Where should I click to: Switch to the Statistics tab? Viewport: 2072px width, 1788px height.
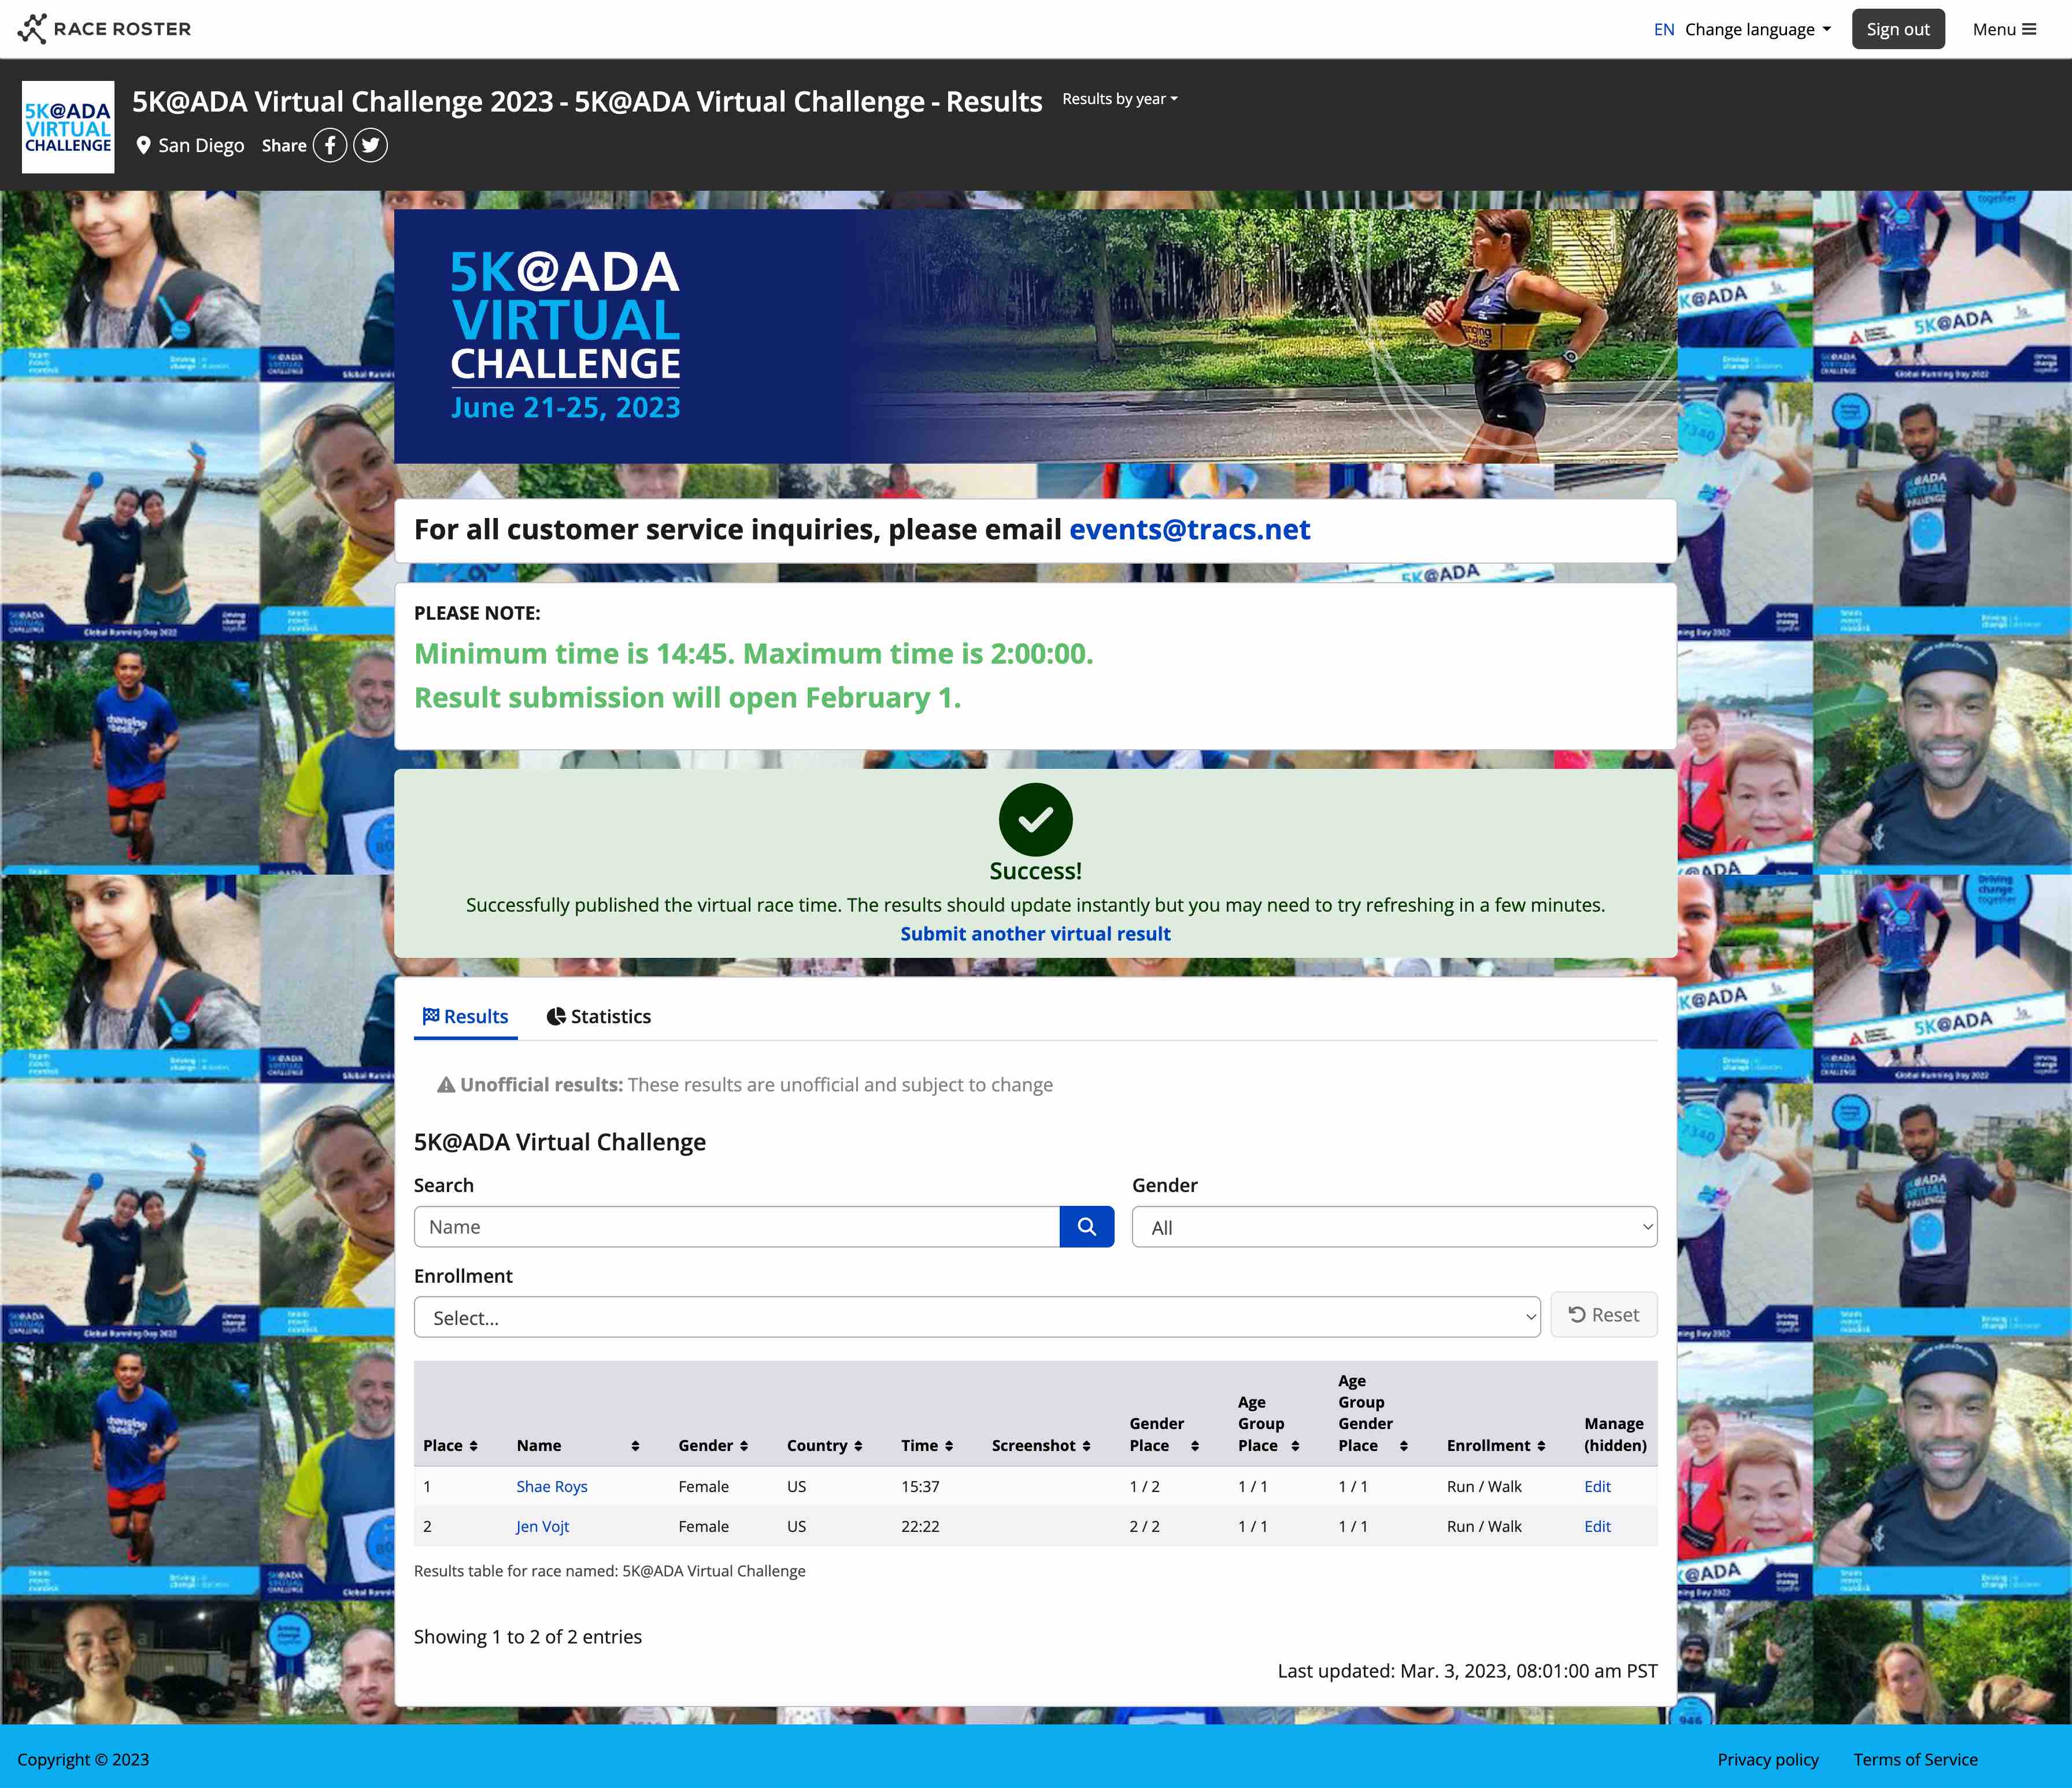[x=599, y=1017]
